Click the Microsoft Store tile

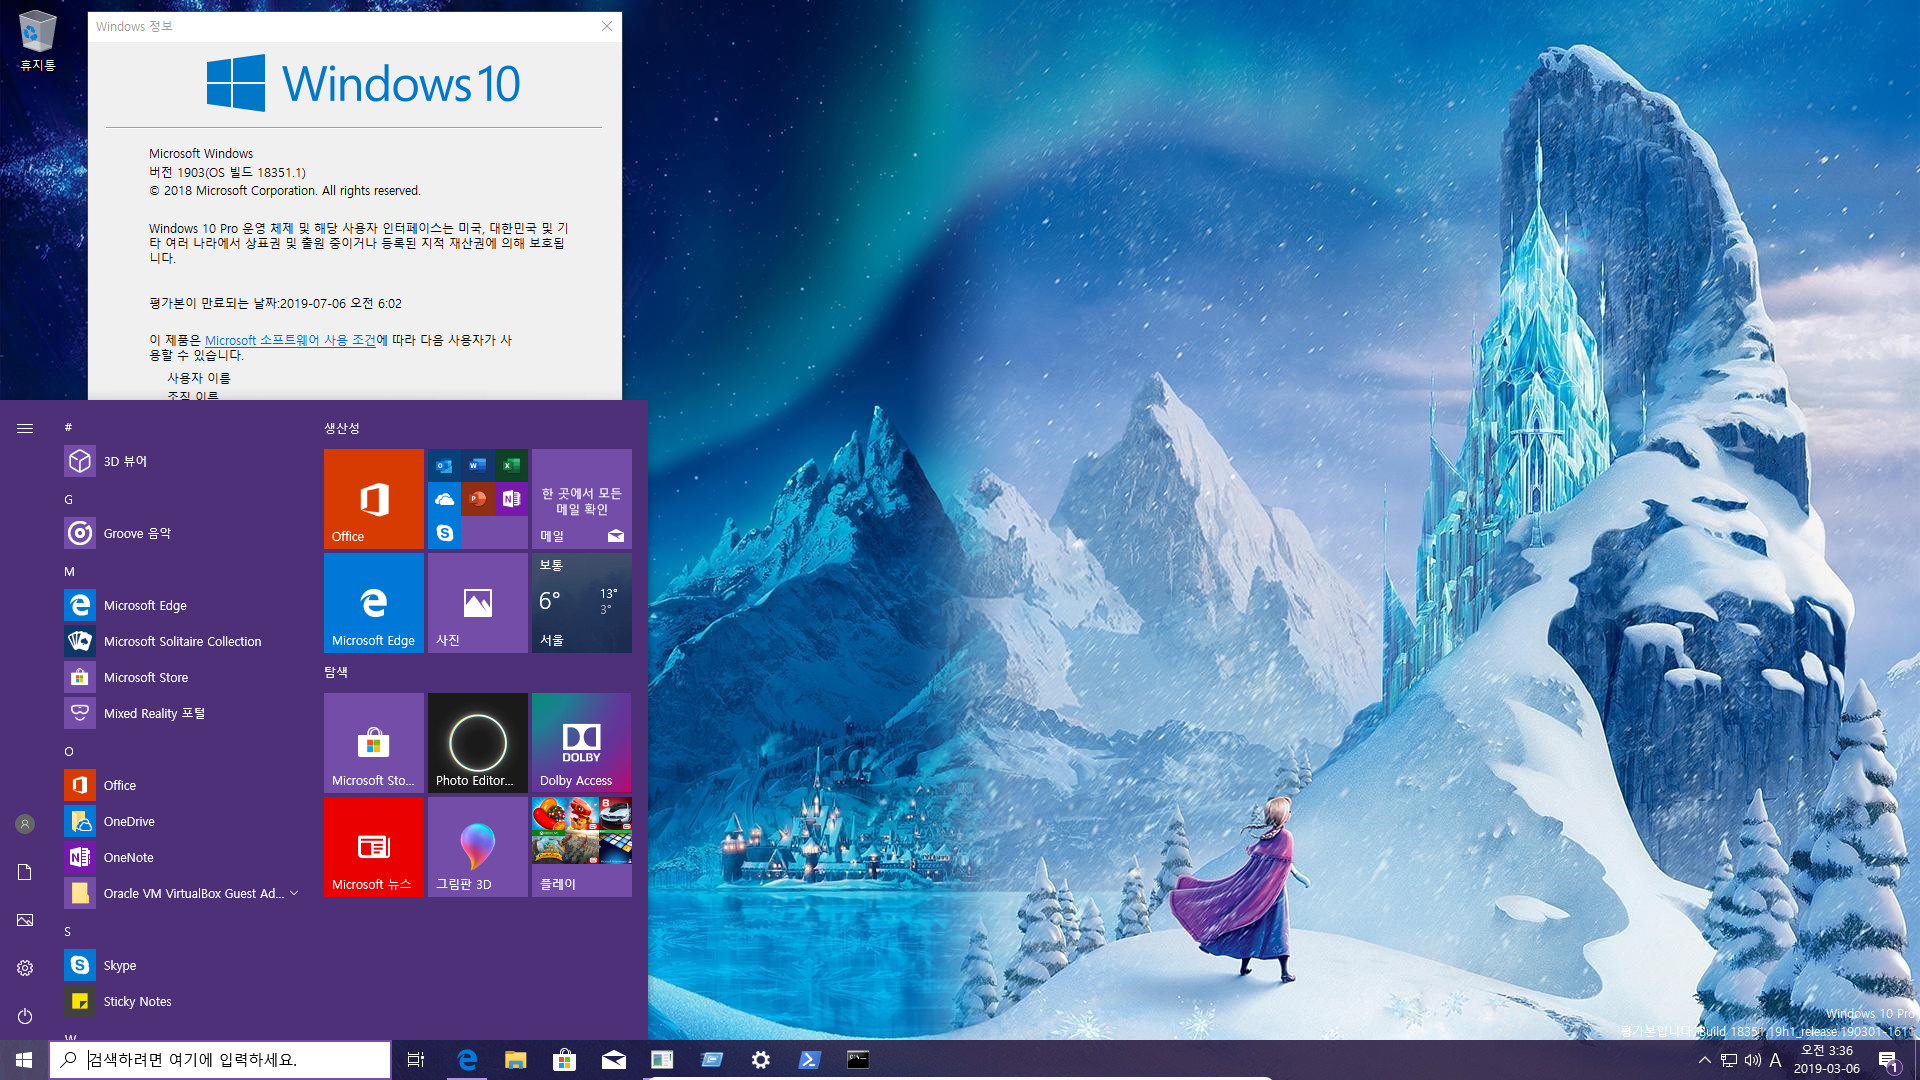(x=374, y=743)
